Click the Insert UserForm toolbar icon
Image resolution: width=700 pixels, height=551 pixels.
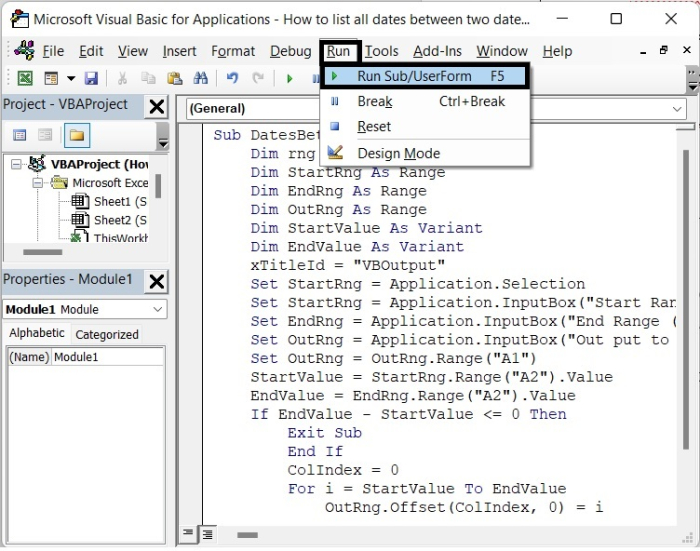(51, 78)
